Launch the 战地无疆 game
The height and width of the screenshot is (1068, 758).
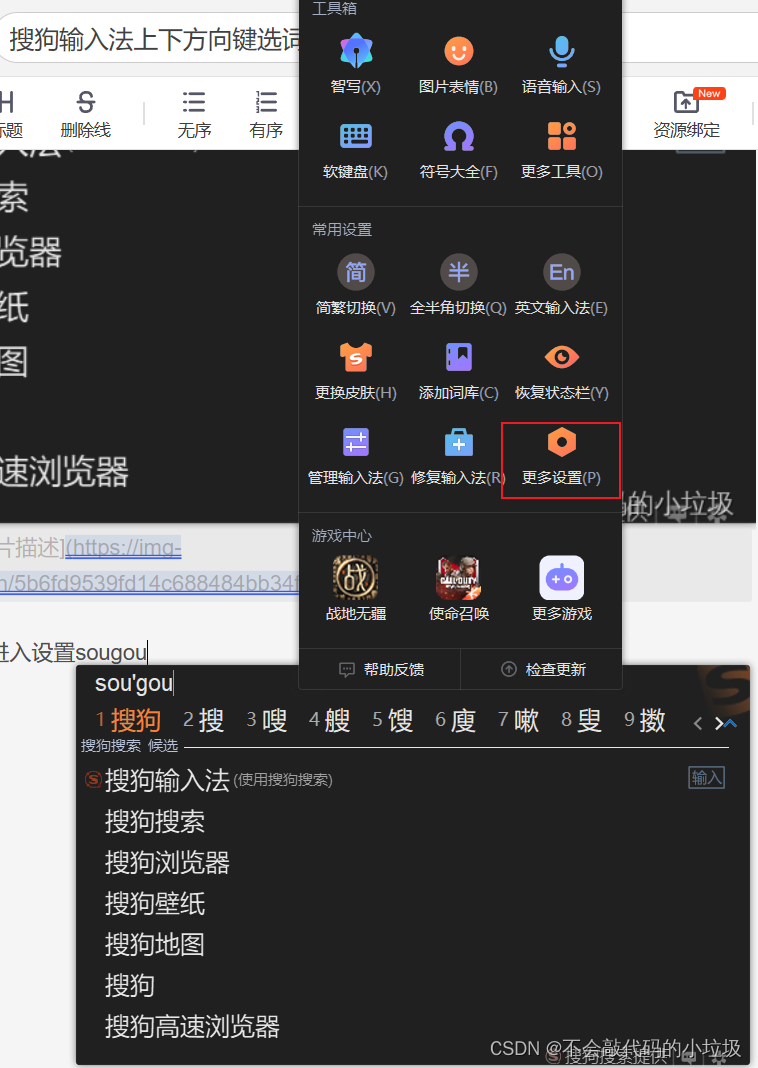pos(356,588)
